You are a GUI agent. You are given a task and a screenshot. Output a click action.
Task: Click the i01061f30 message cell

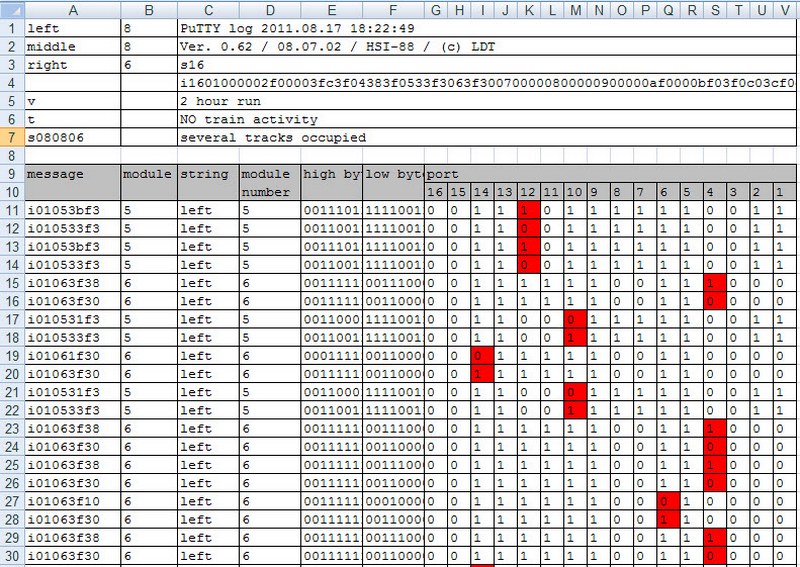click(72, 355)
